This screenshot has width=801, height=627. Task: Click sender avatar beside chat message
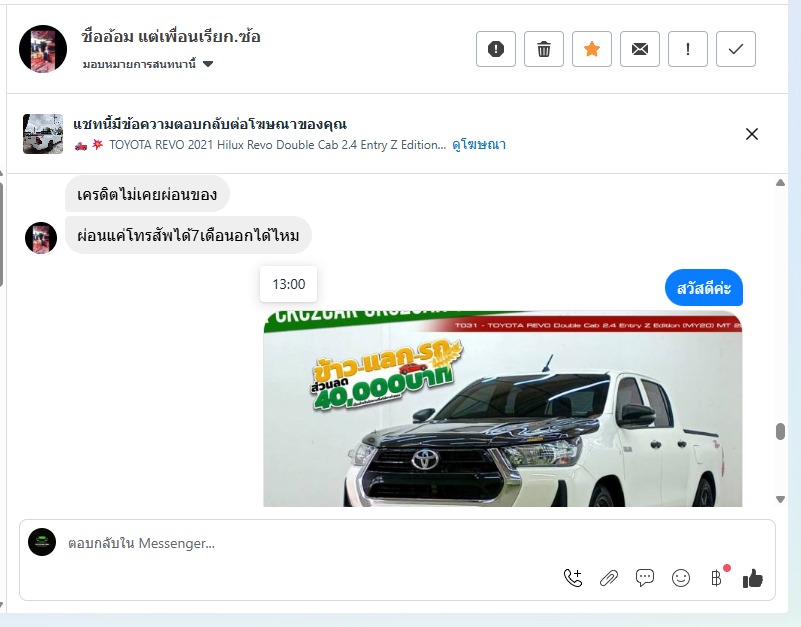point(41,238)
